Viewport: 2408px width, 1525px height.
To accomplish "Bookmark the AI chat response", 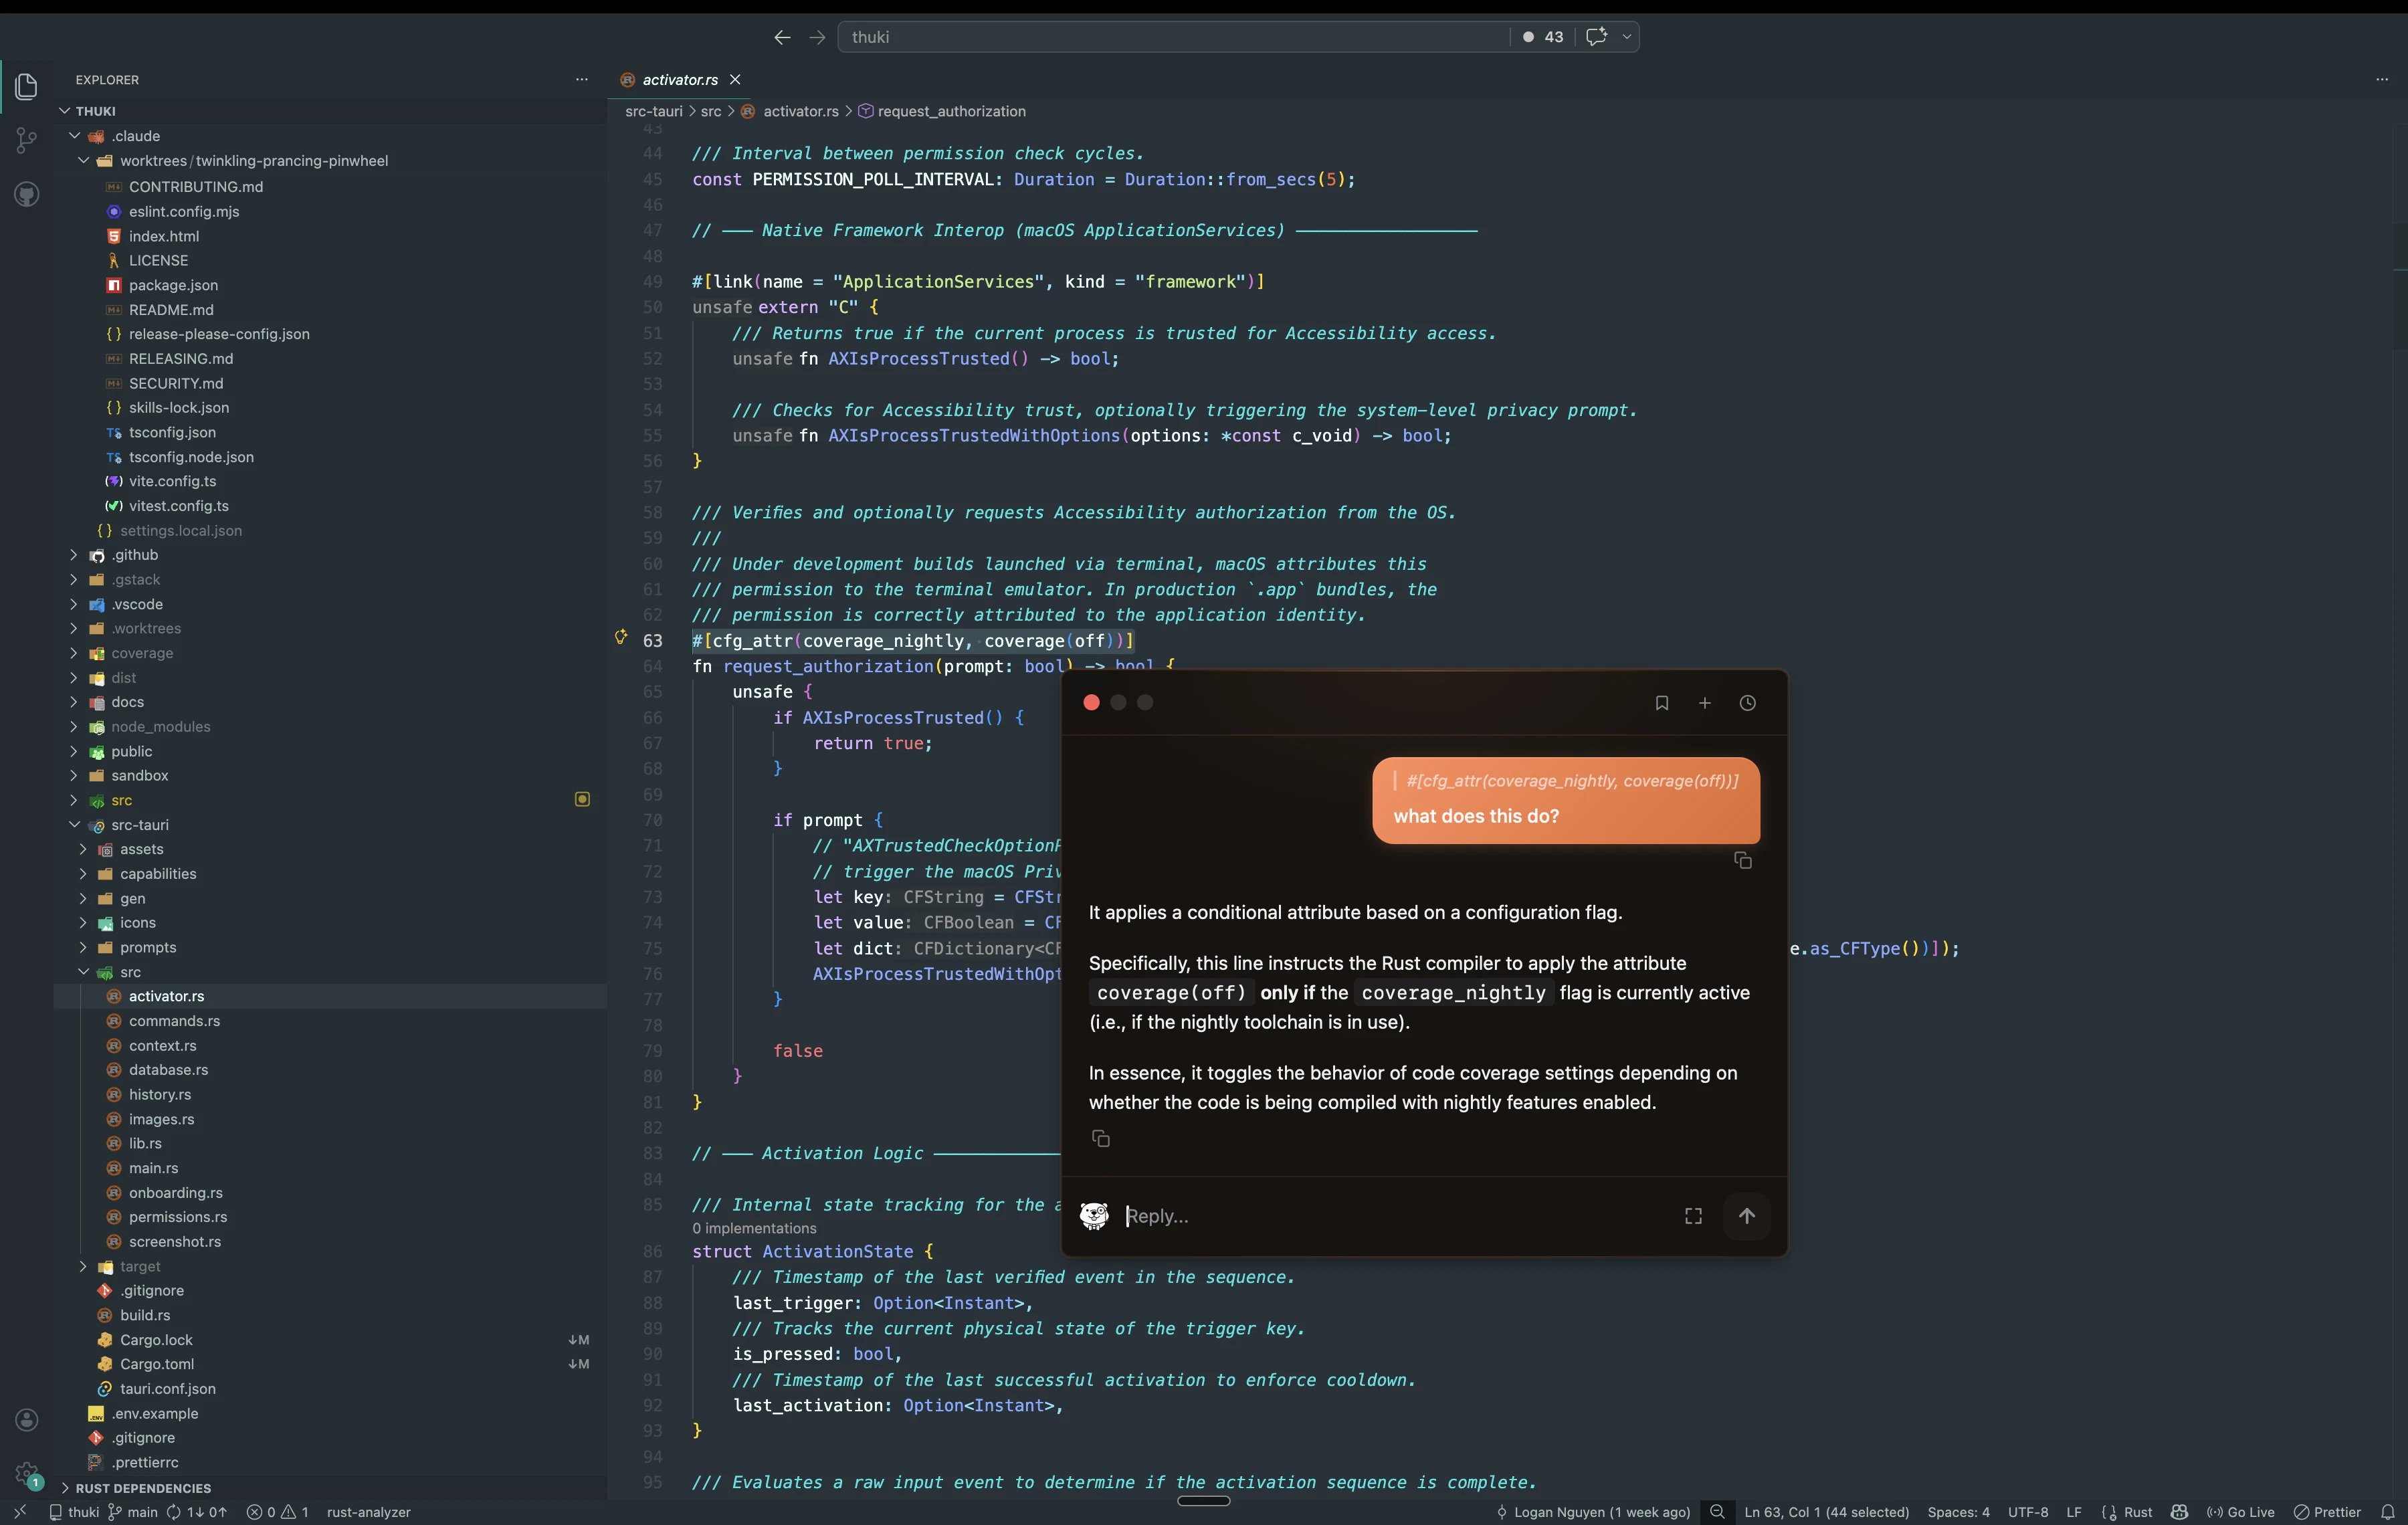I will 1662,703.
